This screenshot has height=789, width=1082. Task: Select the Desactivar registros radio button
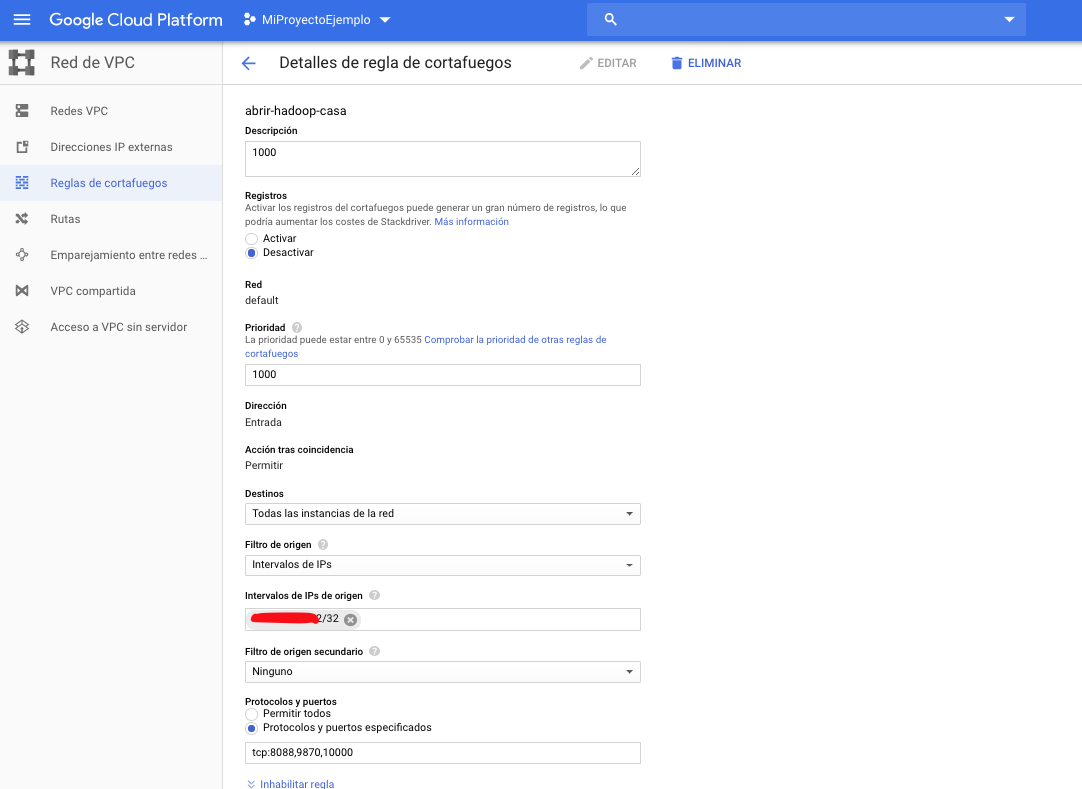(x=252, y=253)
